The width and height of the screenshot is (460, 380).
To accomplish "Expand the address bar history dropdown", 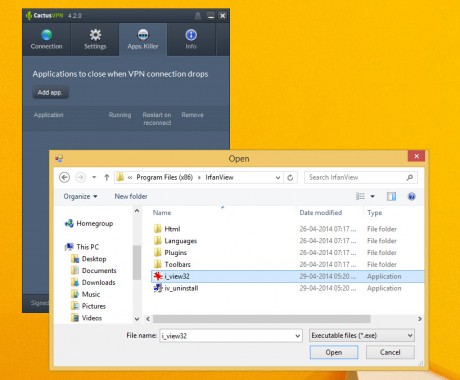I will pos(278,178).
